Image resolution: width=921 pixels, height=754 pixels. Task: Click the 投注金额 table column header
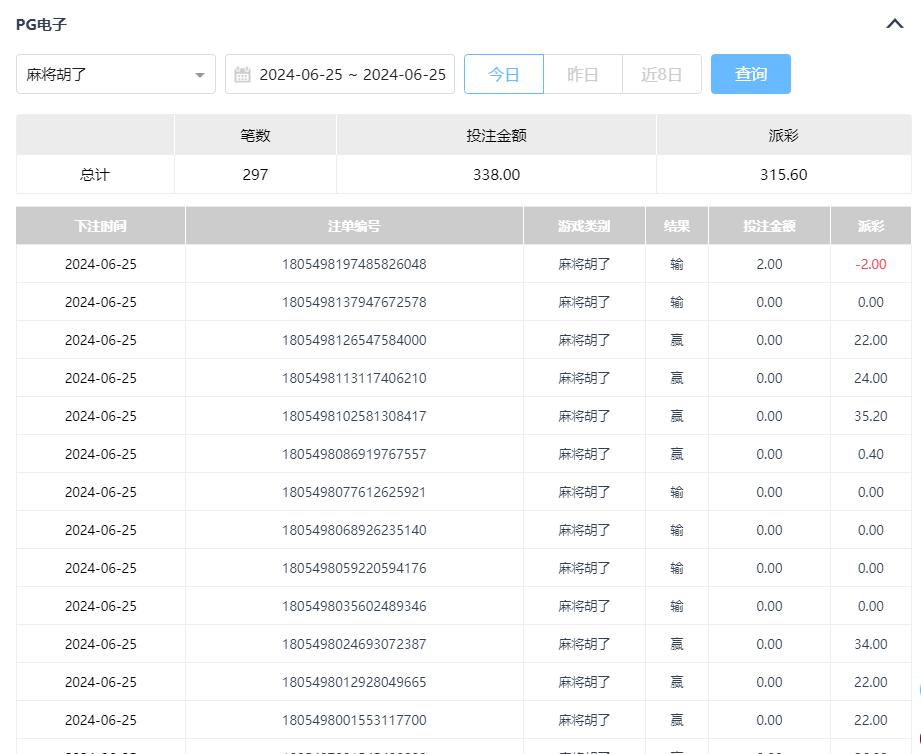769,226
